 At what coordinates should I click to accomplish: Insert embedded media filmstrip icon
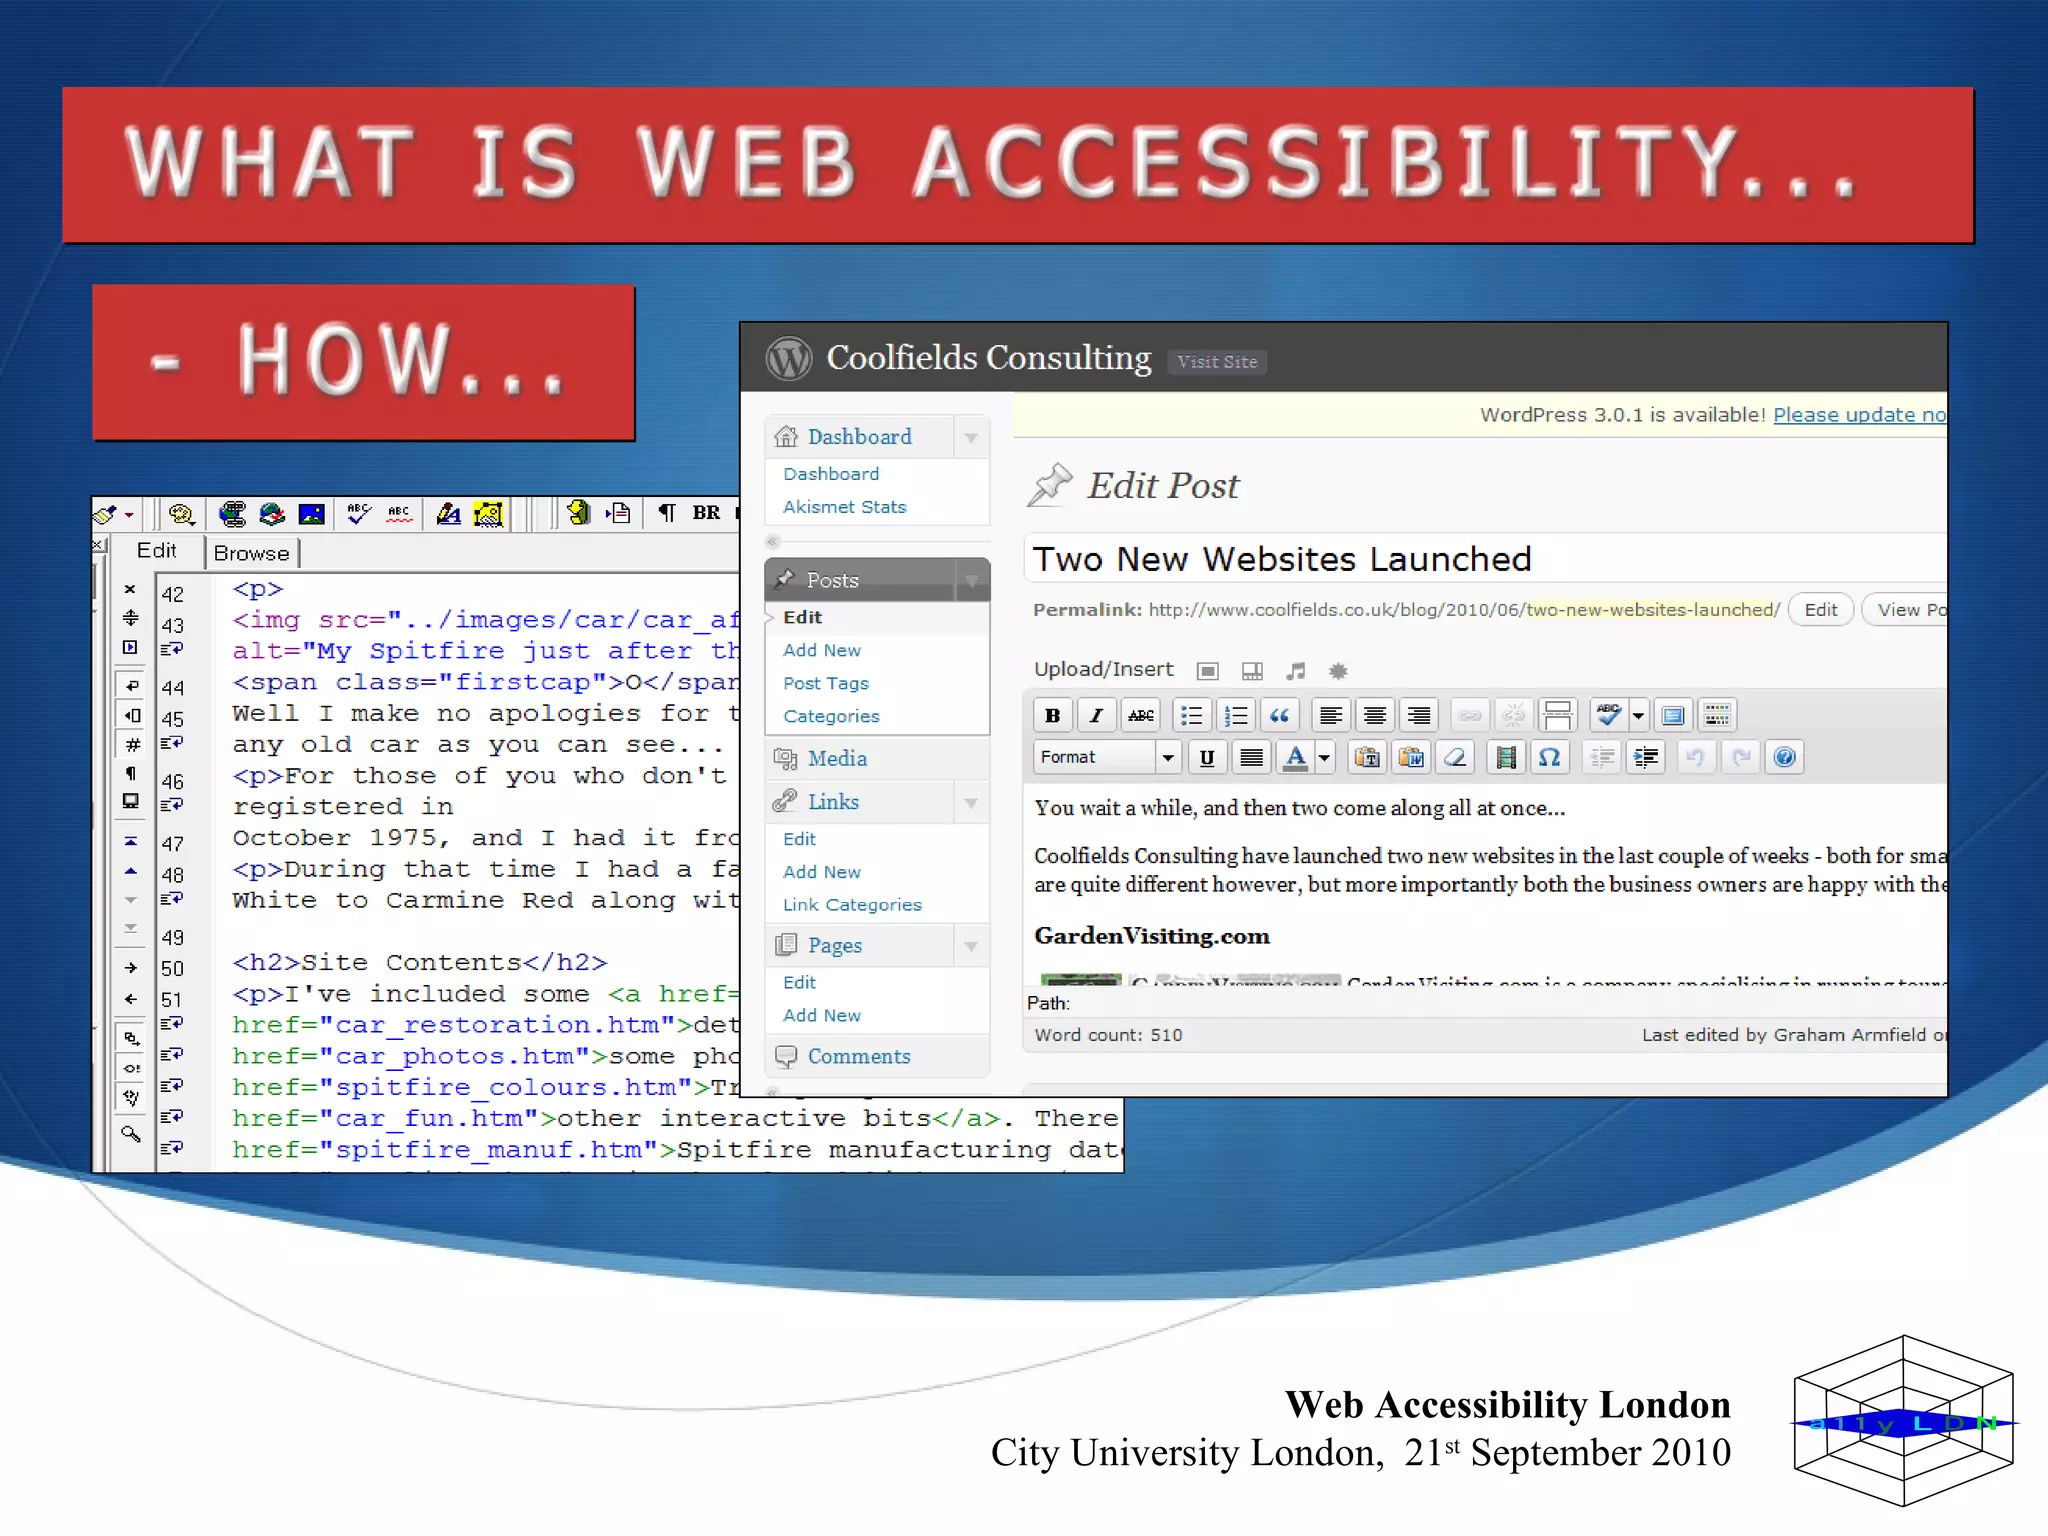(1505, 757)
